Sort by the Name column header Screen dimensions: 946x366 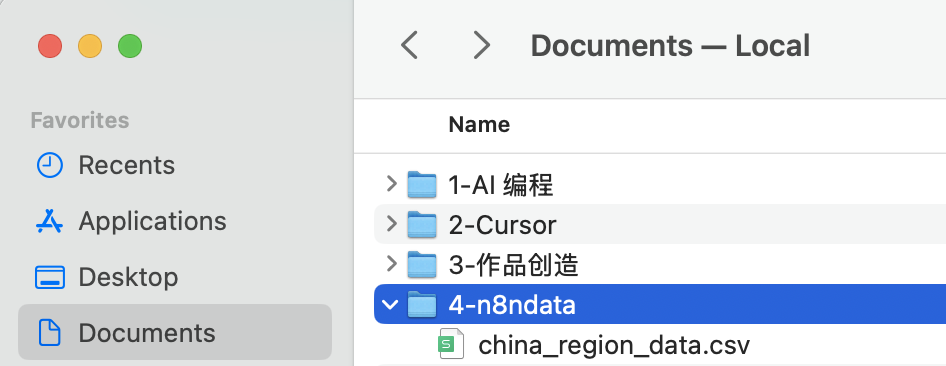[479, 125]
